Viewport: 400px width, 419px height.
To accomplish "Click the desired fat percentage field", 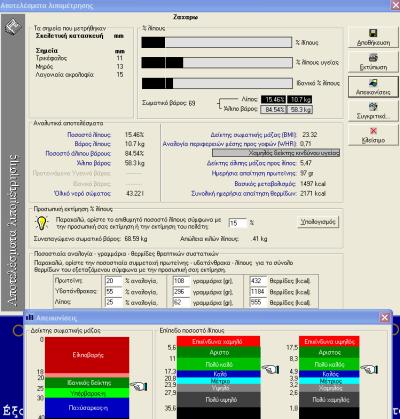I will coord(238,223).
